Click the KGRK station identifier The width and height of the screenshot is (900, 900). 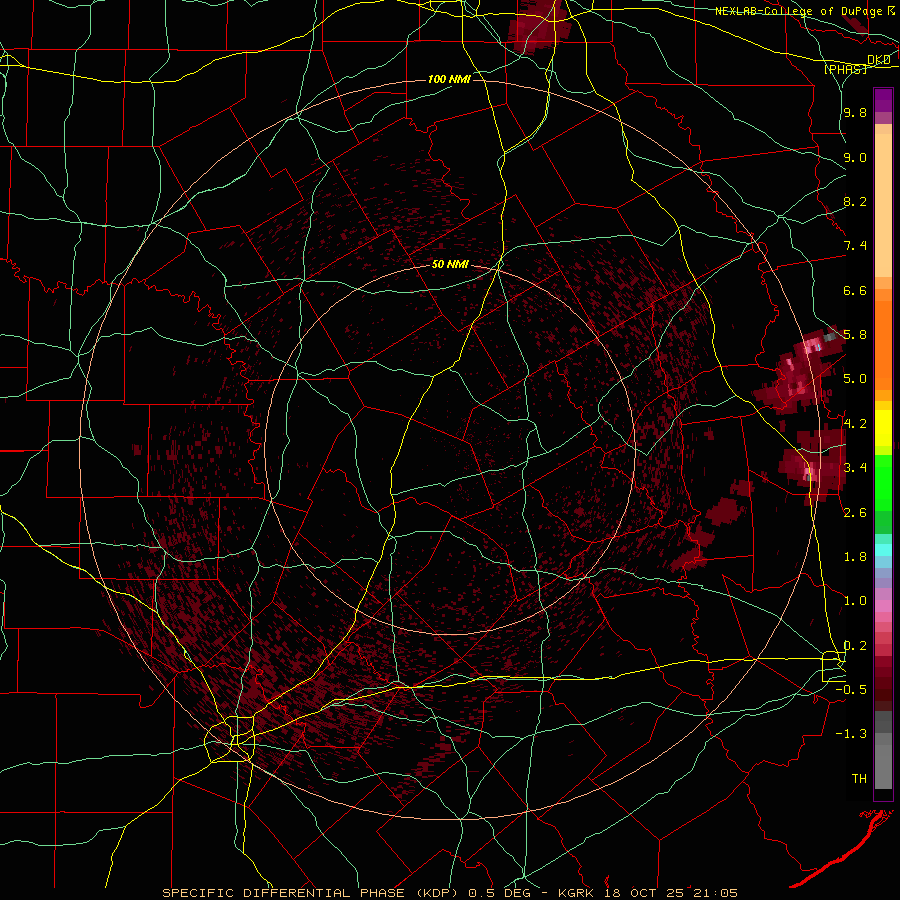point(574,893)
